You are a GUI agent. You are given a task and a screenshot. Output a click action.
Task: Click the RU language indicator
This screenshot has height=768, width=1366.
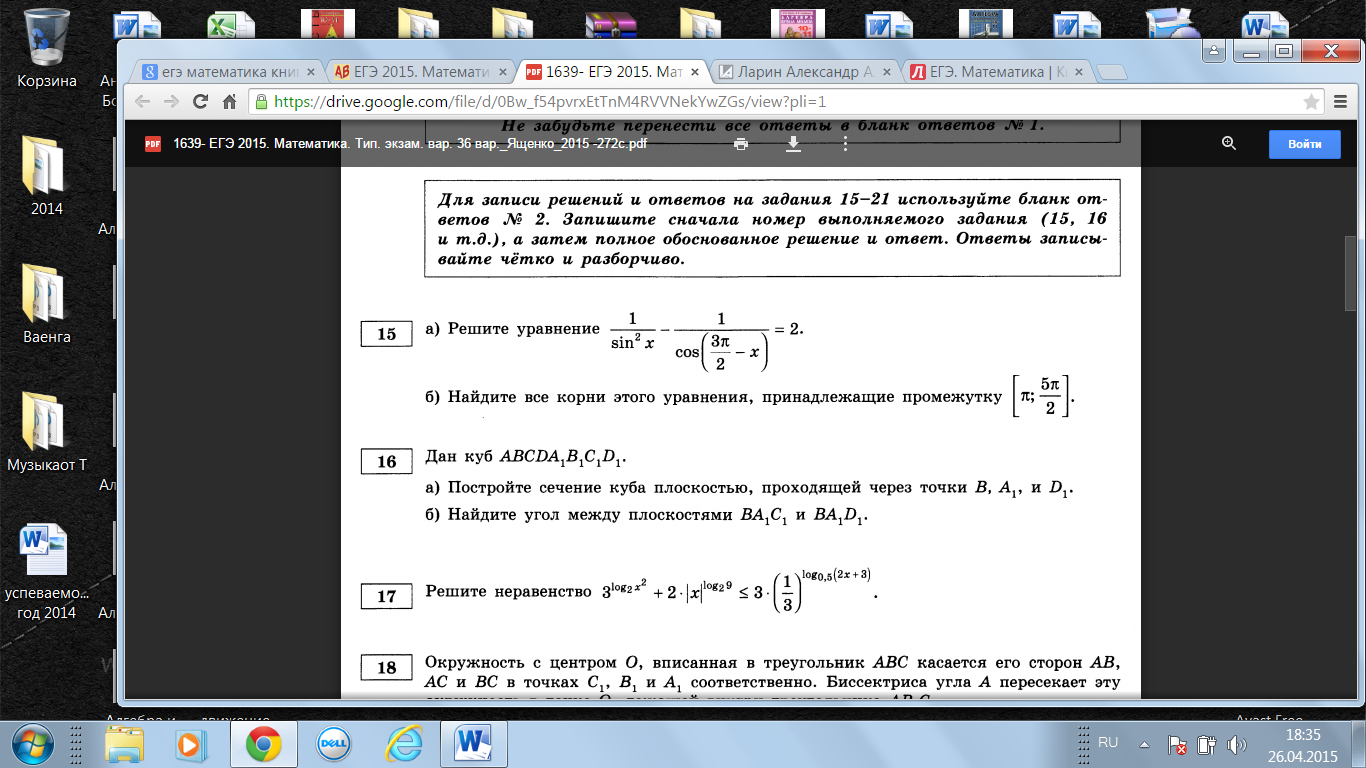[x=1108, y=743]
